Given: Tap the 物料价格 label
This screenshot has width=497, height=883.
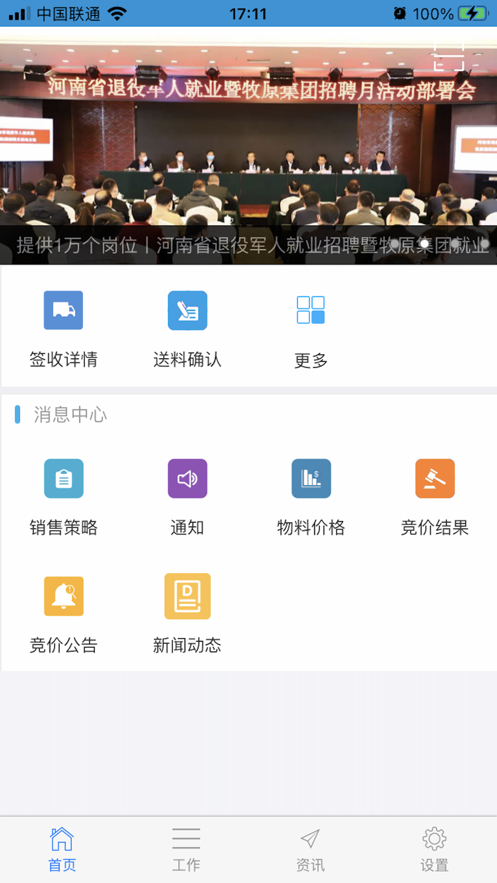Looking at the screenshot, I should (x=311, y=528).
